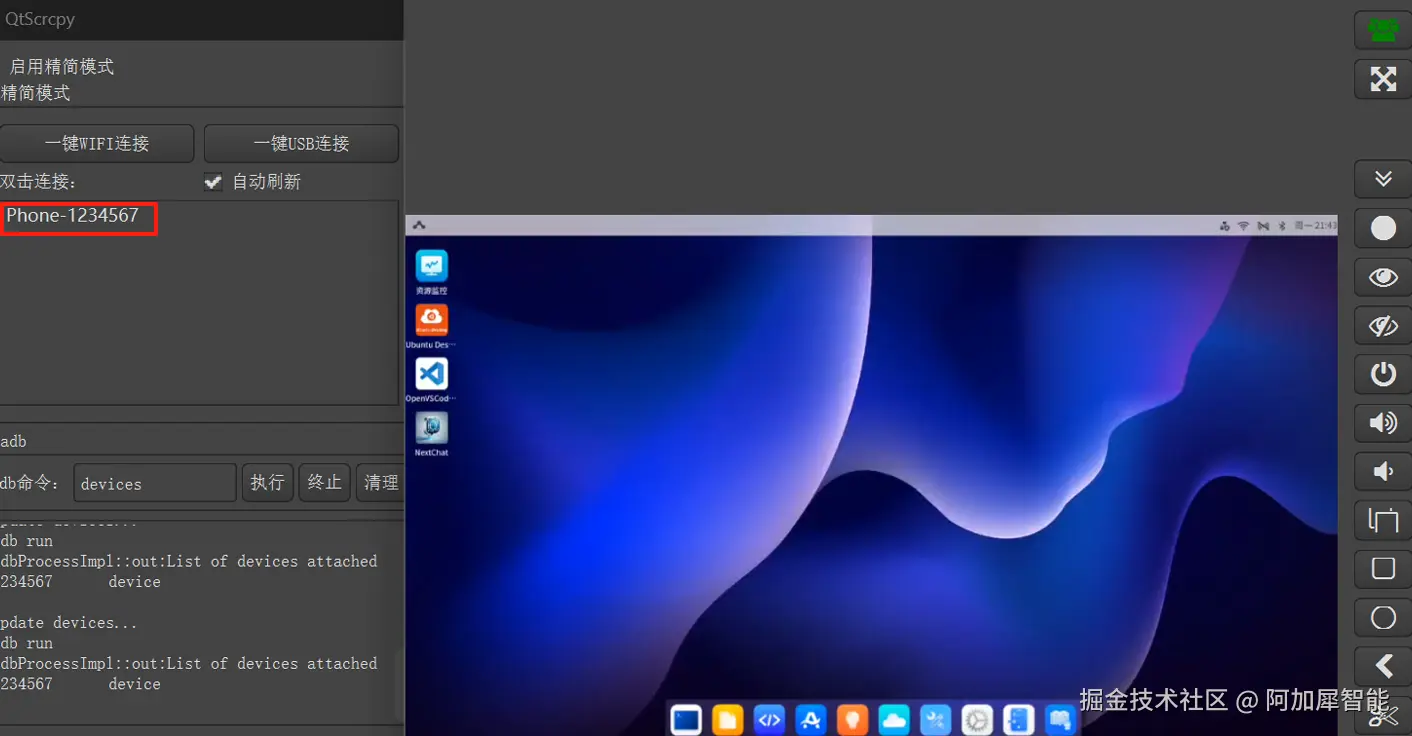Click the scissors screenshot toolbar icon
Image resolution: width=1412 pixels, height=736 pixels.
[x=1383, y=715]
